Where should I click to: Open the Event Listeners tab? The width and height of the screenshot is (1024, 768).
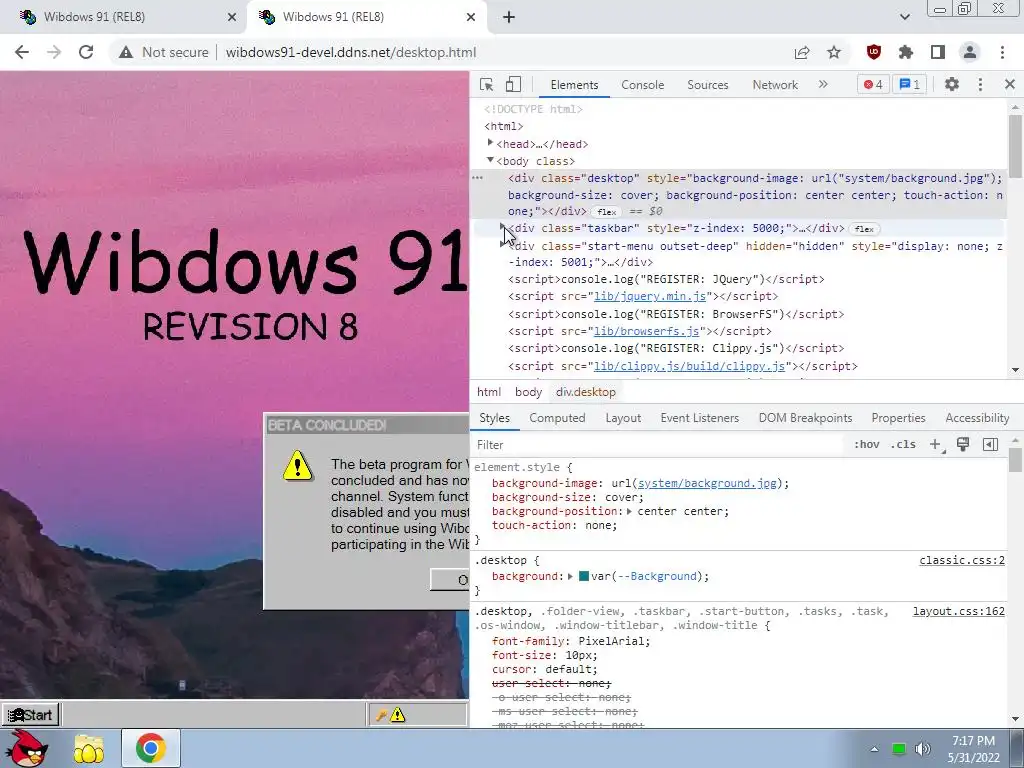click(699, 418)
